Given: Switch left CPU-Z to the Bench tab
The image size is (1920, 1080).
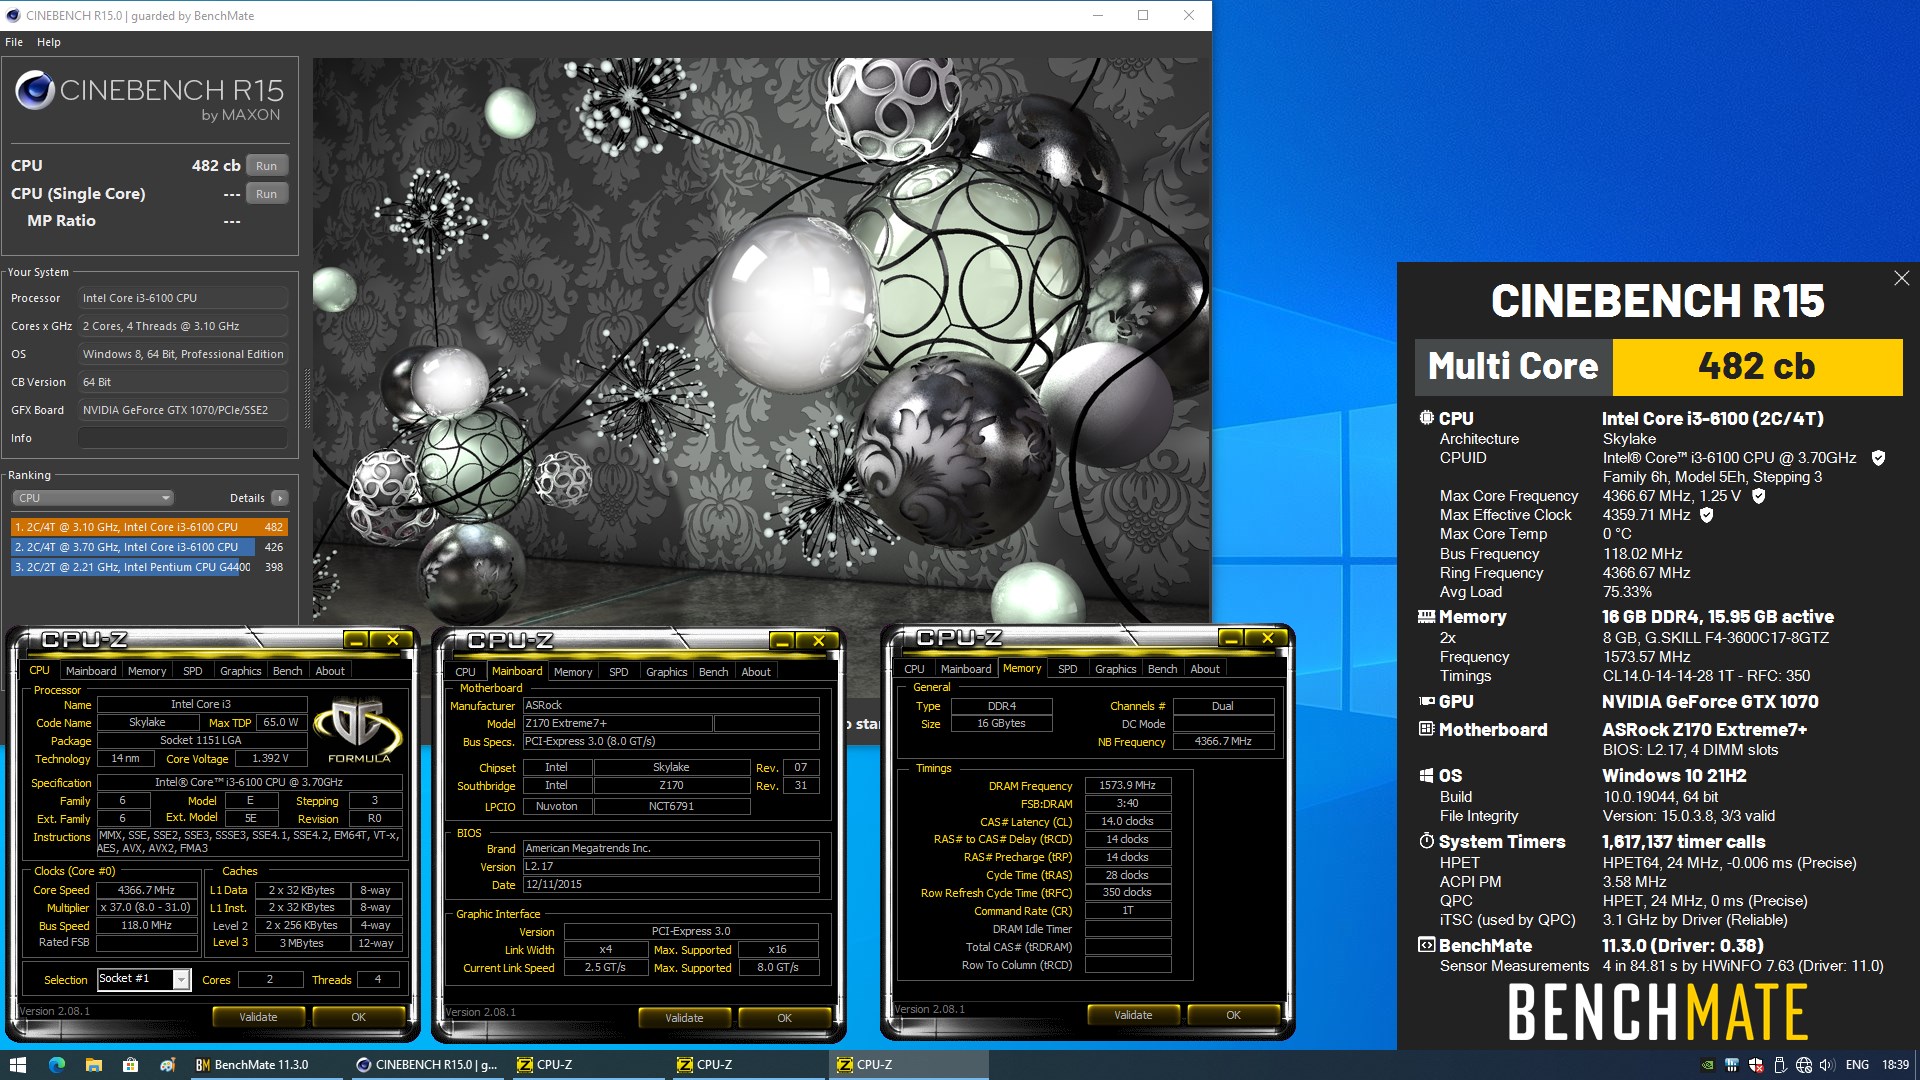Looking at the screenshot, I should [287, 671].
